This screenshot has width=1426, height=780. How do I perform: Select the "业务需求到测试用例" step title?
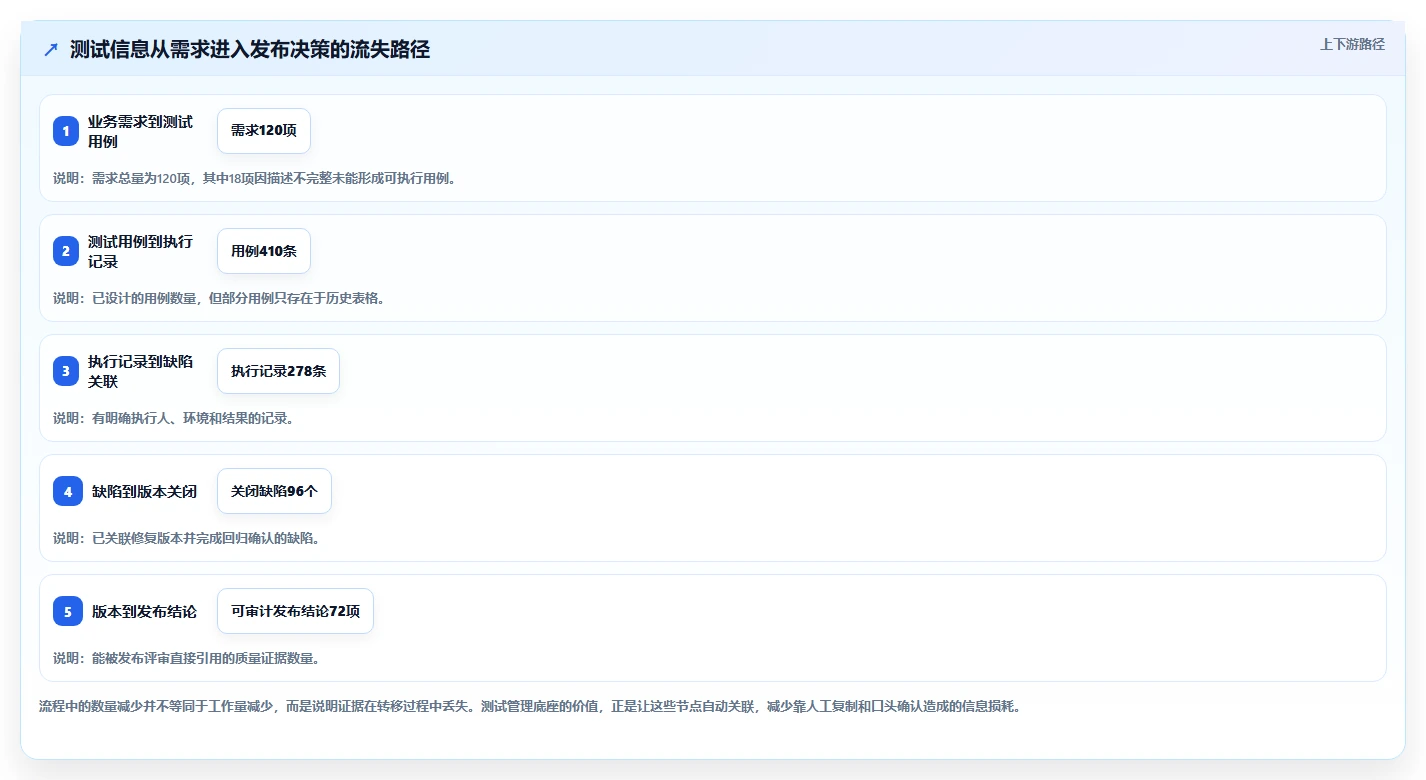coord(140,131)
